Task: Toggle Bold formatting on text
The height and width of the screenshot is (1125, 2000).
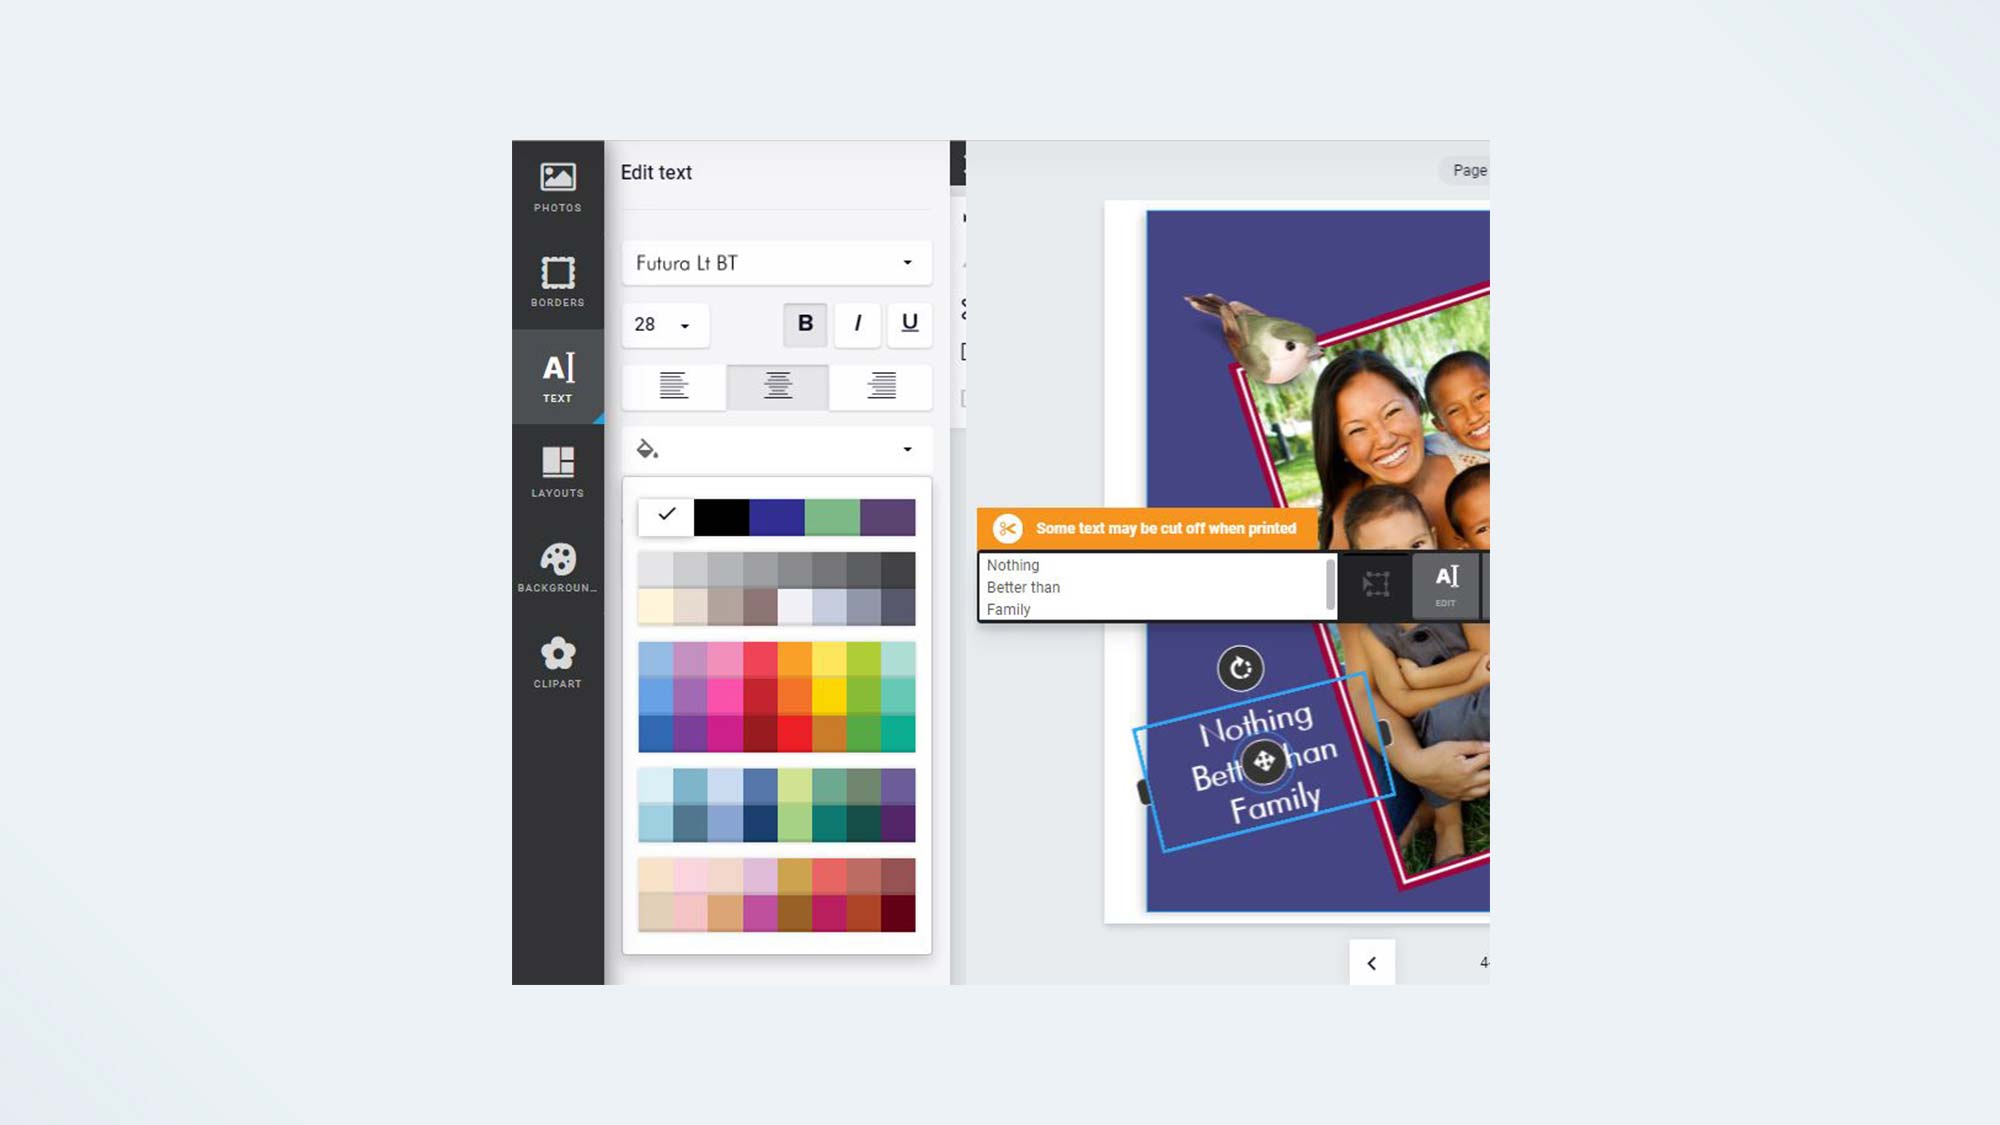Action: 805,323
